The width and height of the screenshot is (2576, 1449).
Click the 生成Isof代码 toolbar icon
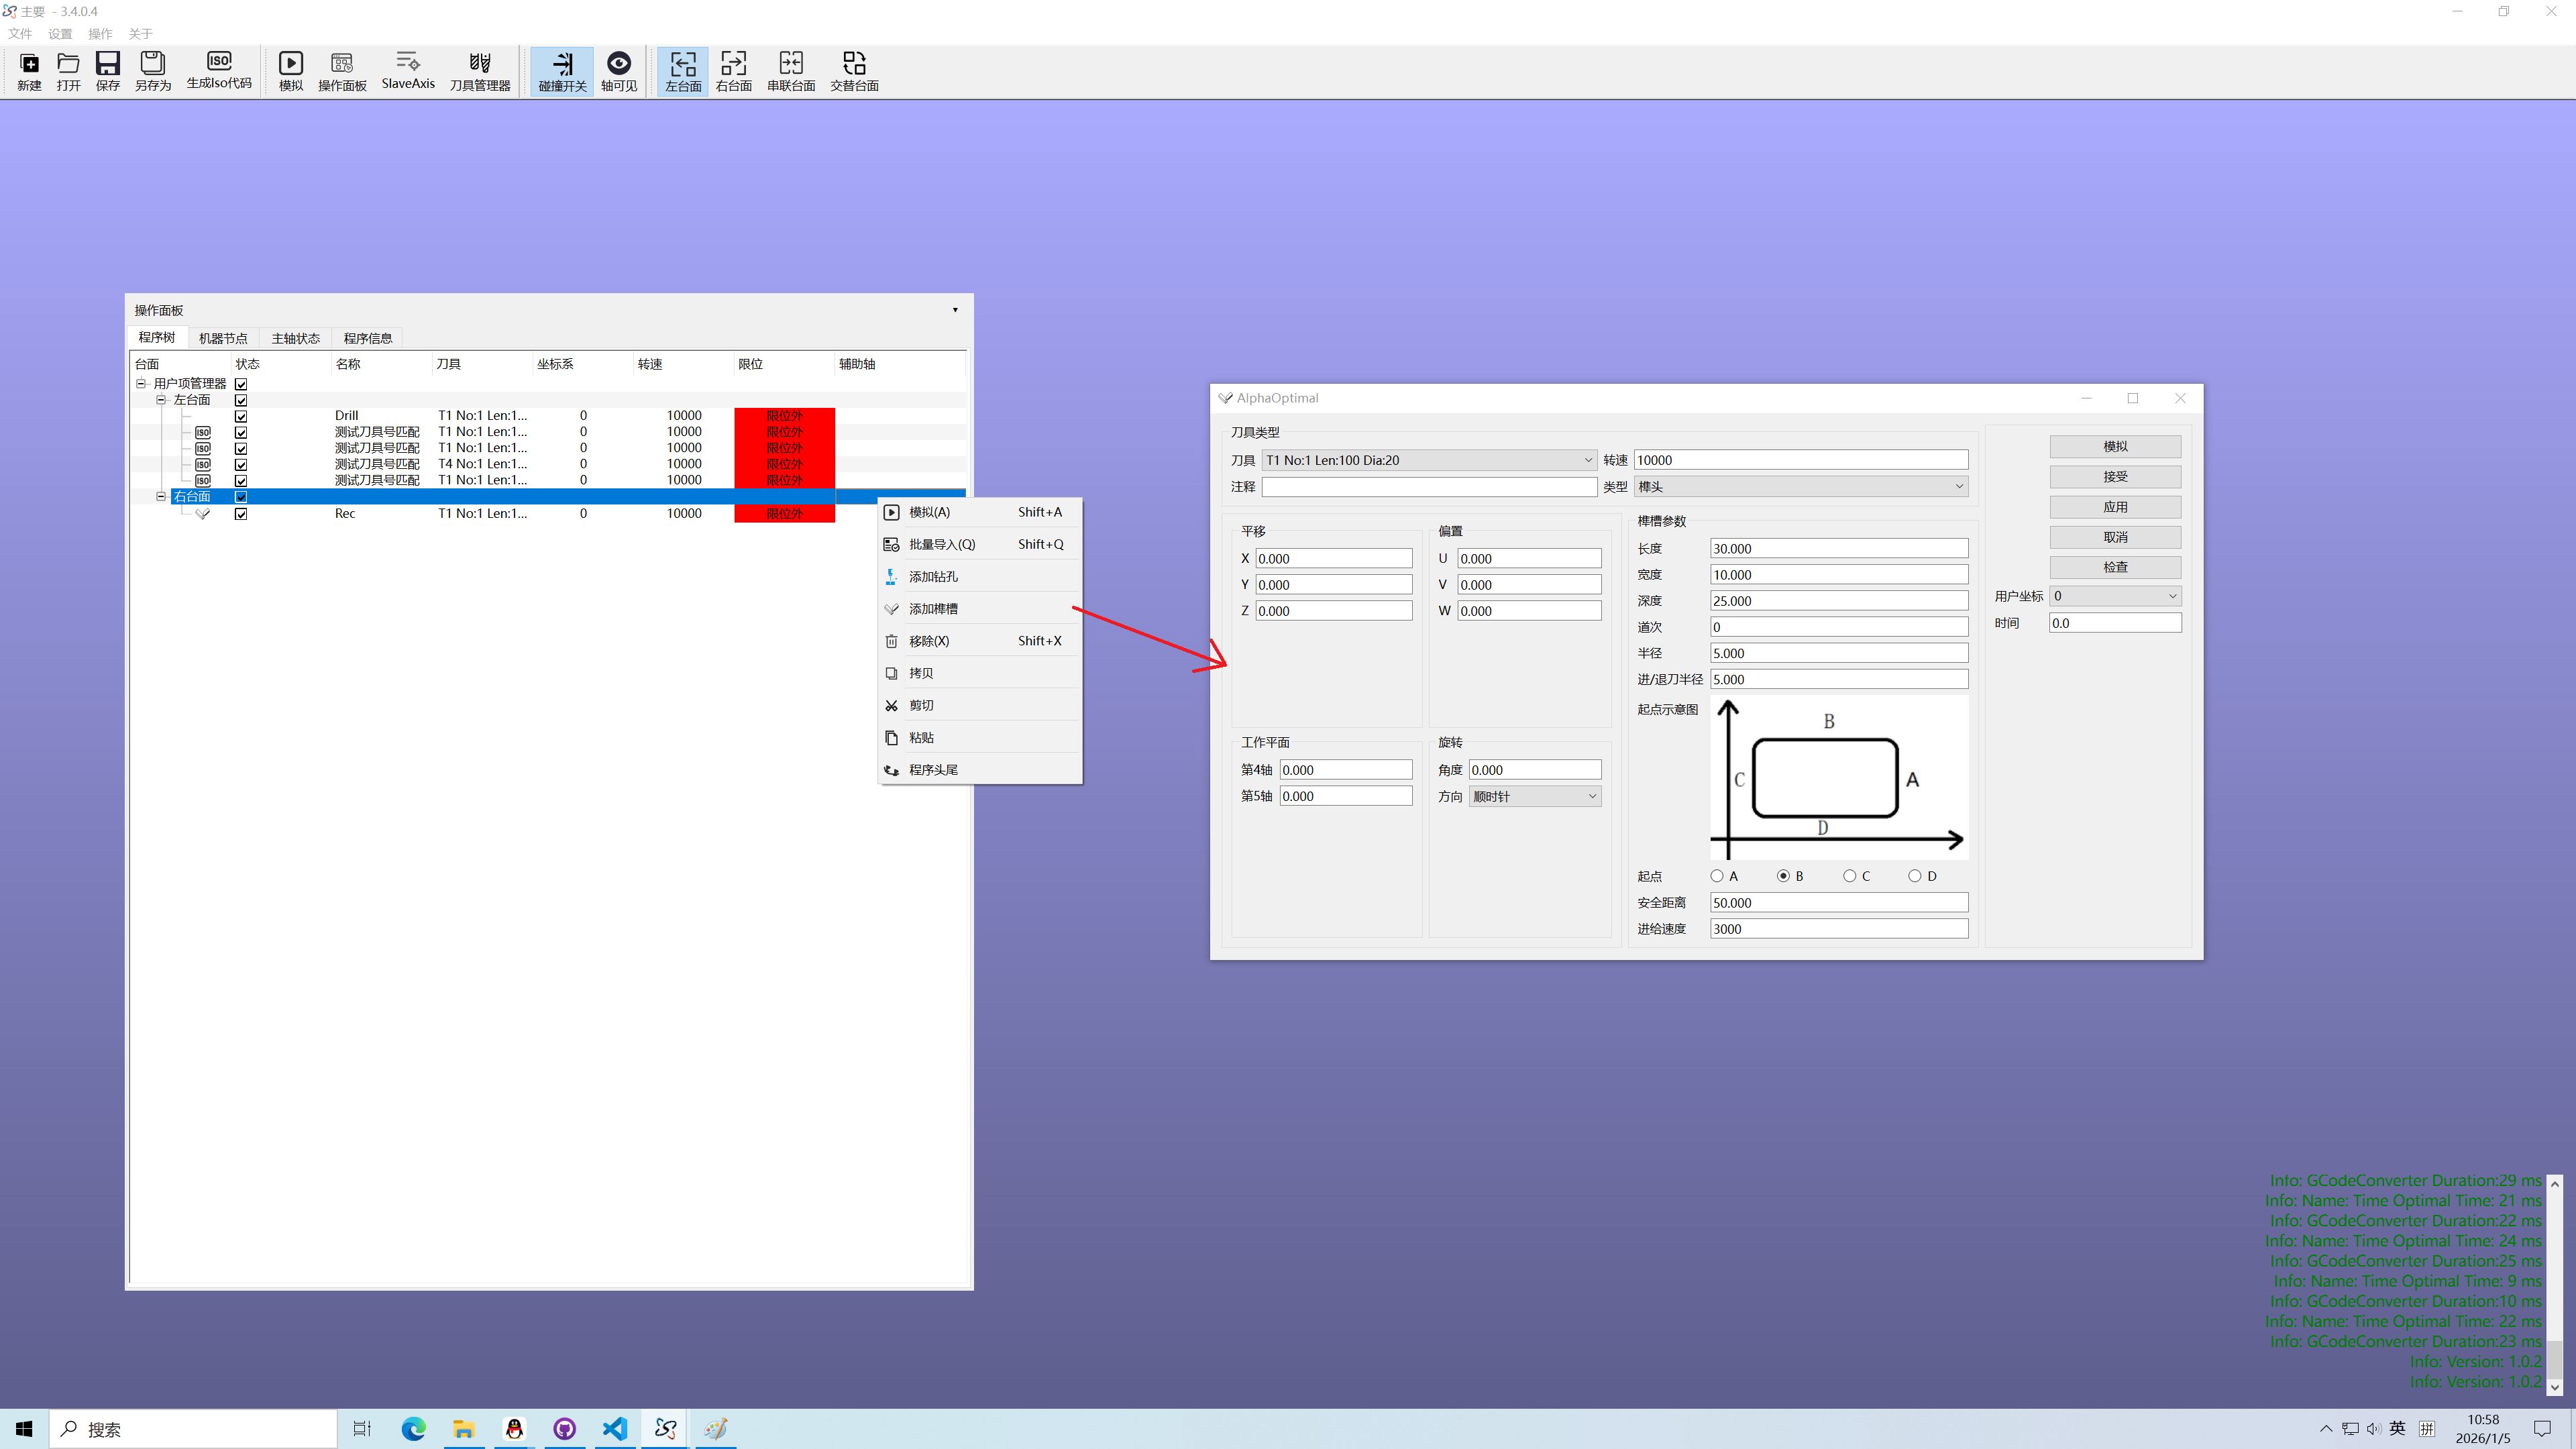pyautogui.click(x=219, y=62)
